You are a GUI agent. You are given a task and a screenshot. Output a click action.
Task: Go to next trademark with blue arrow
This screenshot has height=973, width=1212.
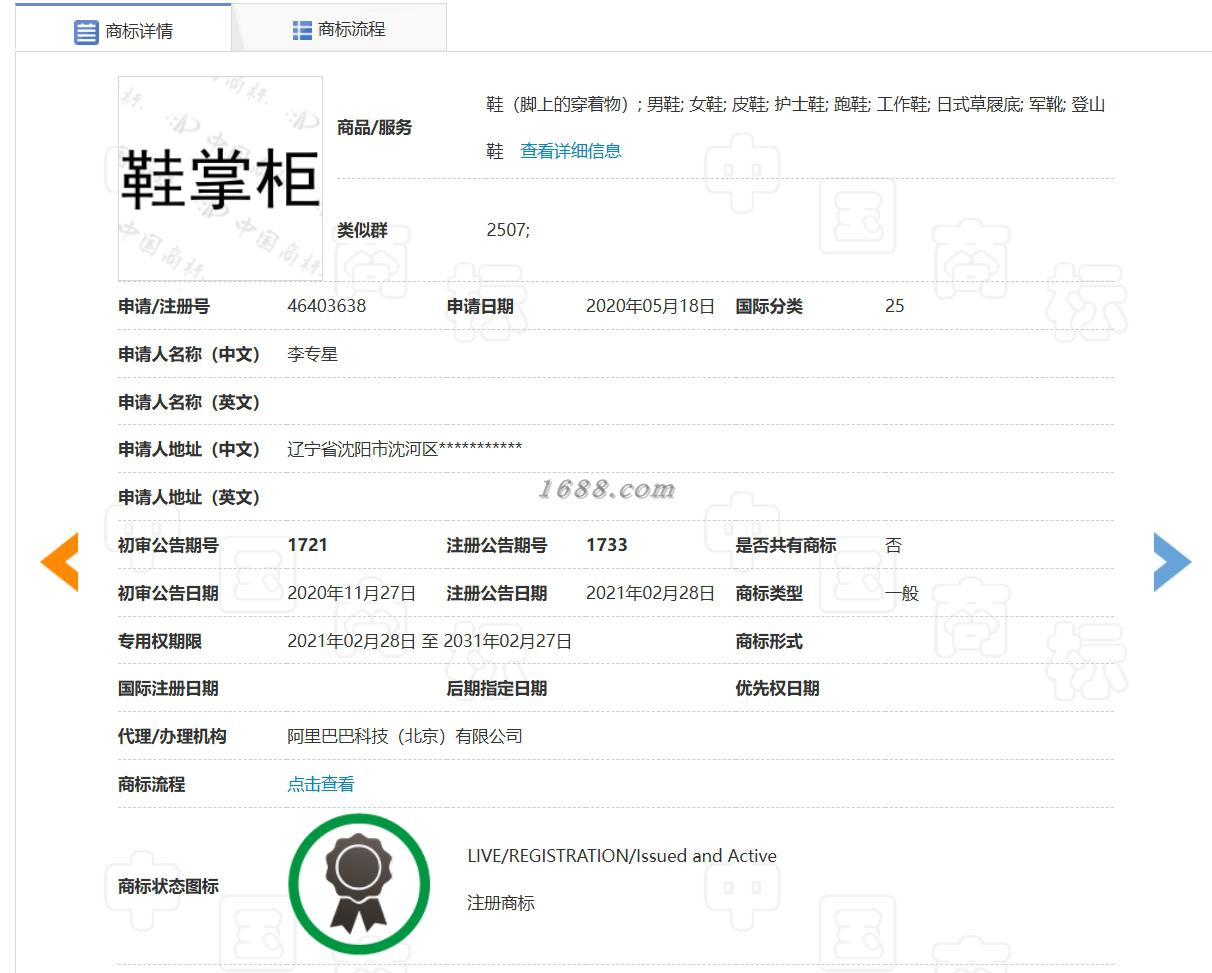(x=1172, y=561)
